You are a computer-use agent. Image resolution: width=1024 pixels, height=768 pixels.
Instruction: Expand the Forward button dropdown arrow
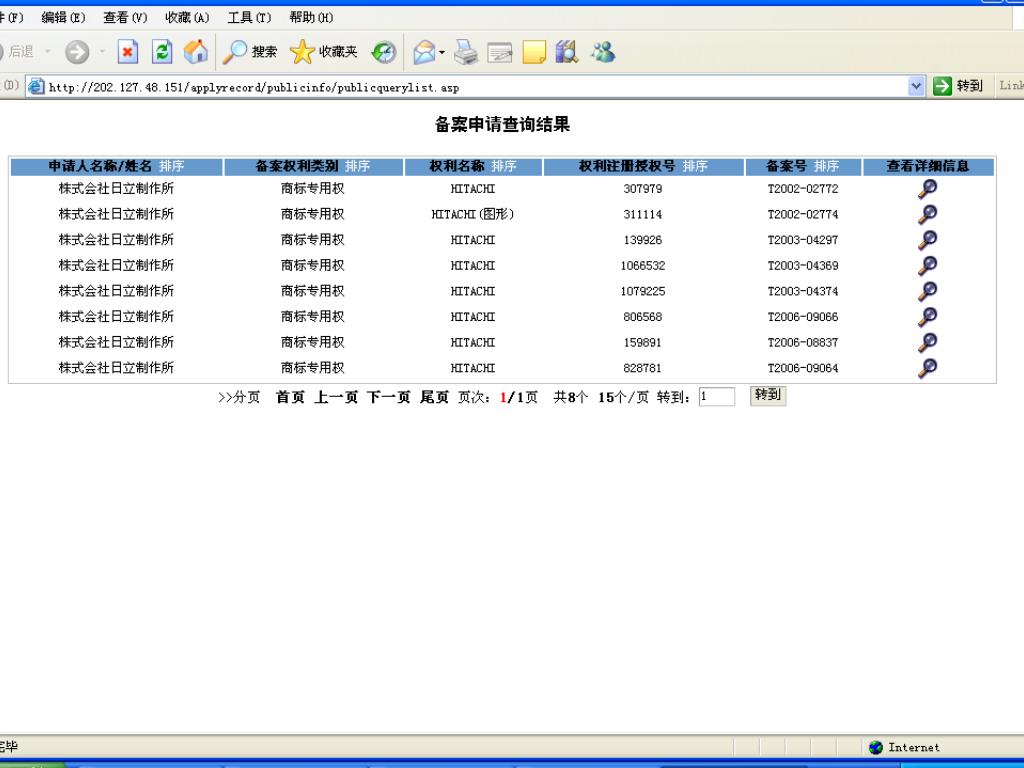click(x=102, y=52)
